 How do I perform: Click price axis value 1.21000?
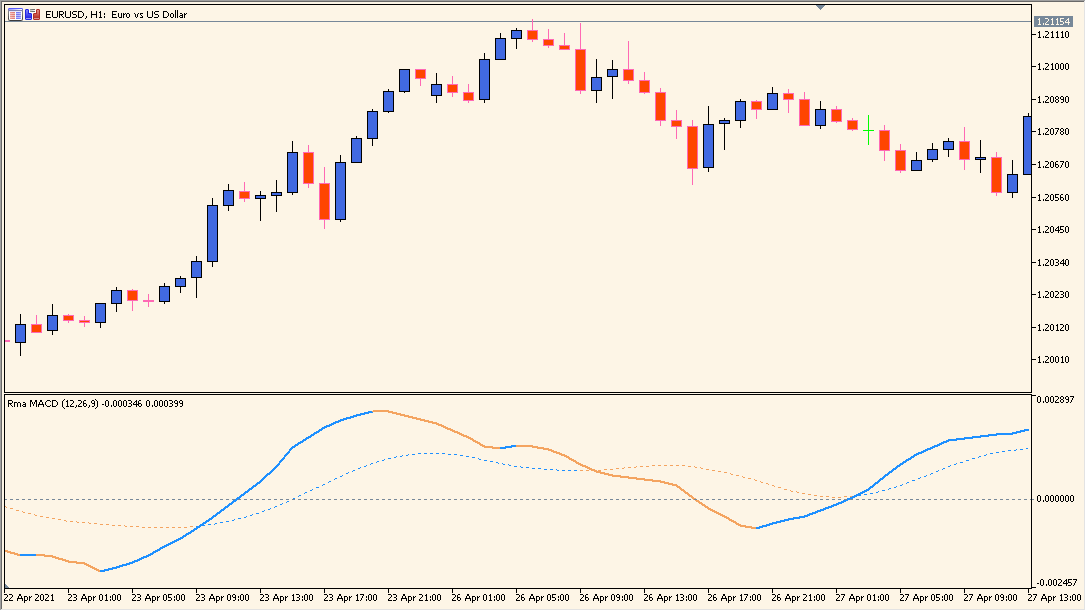(x=1053, y=67)
